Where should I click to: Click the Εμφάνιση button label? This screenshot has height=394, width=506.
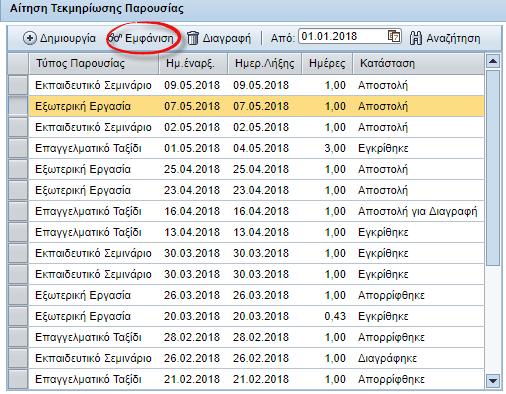(x=149, y=39)
